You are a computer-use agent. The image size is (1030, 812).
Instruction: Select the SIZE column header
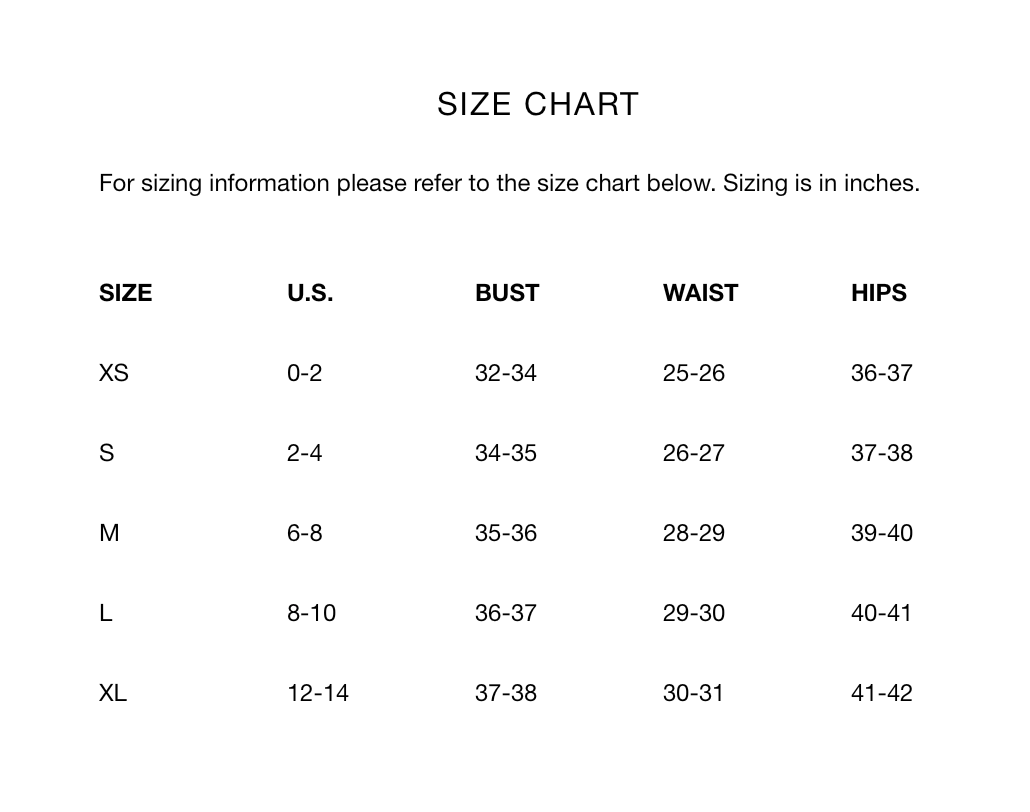point(125,293)
